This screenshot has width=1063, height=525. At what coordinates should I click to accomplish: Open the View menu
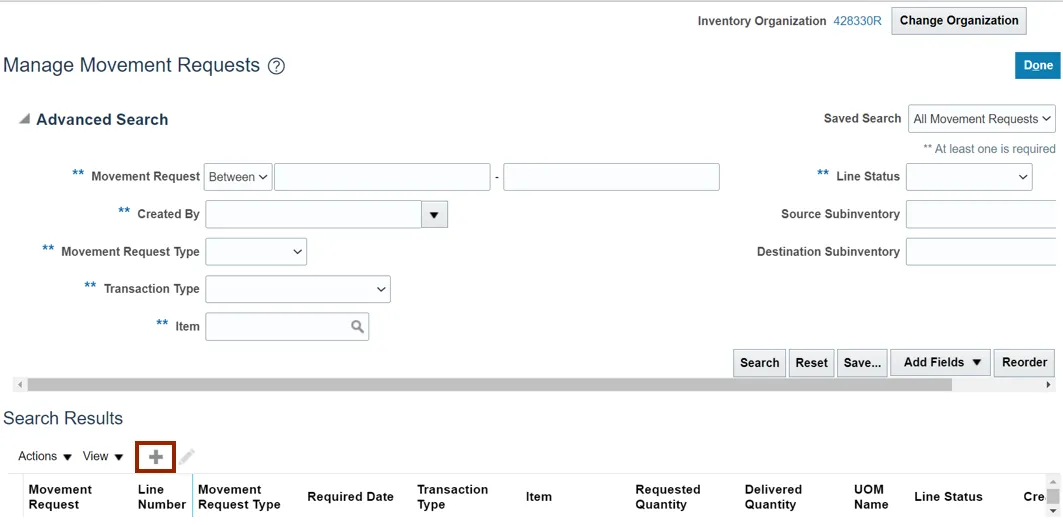[x=103, y=457]
